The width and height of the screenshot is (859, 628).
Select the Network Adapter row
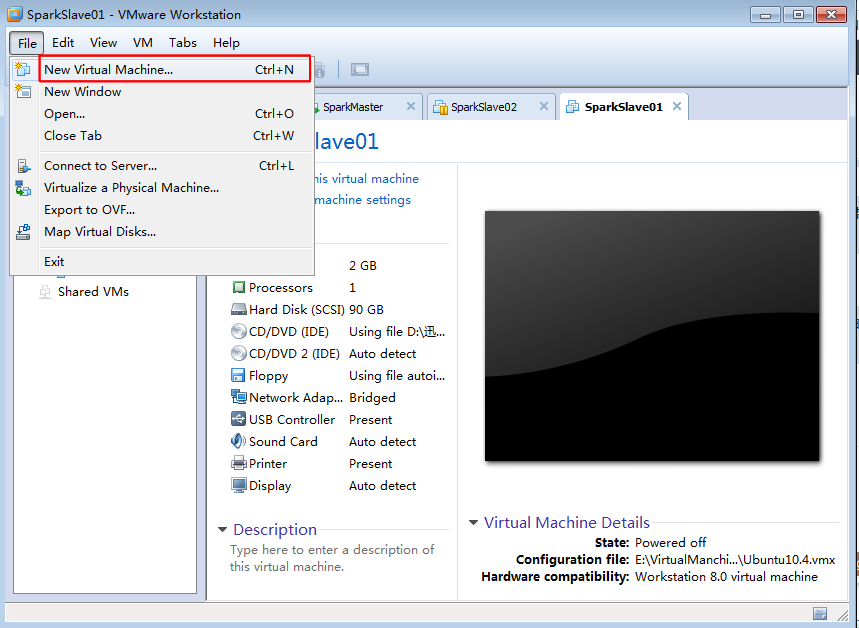point(338,397)
